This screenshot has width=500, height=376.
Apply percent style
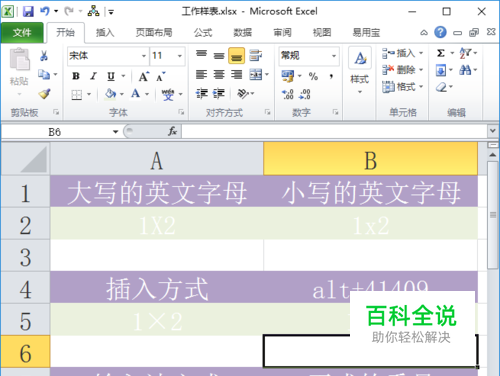click(x=313, y=76)
